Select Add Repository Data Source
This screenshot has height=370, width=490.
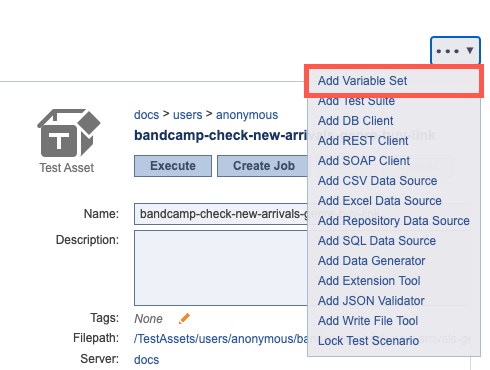click(393, 221)
